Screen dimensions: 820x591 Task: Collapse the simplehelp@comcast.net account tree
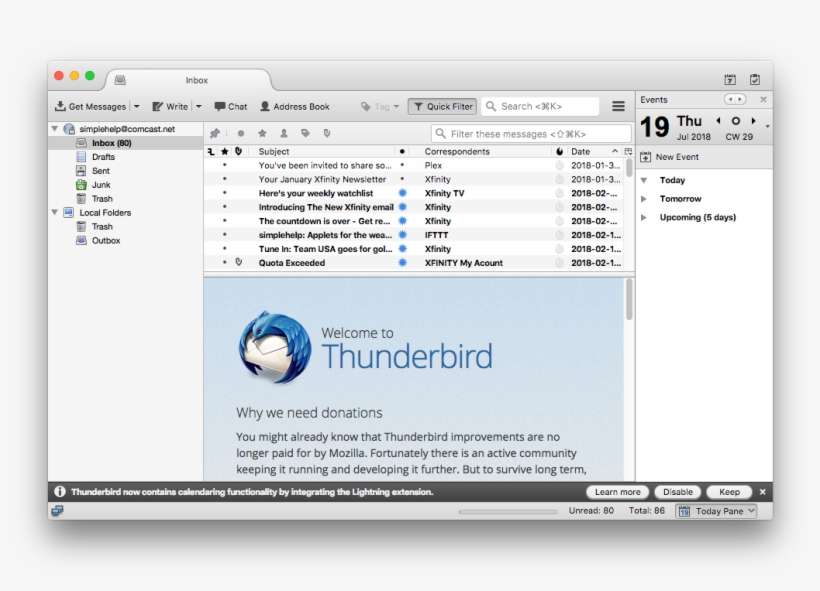[x=57, y=128]
